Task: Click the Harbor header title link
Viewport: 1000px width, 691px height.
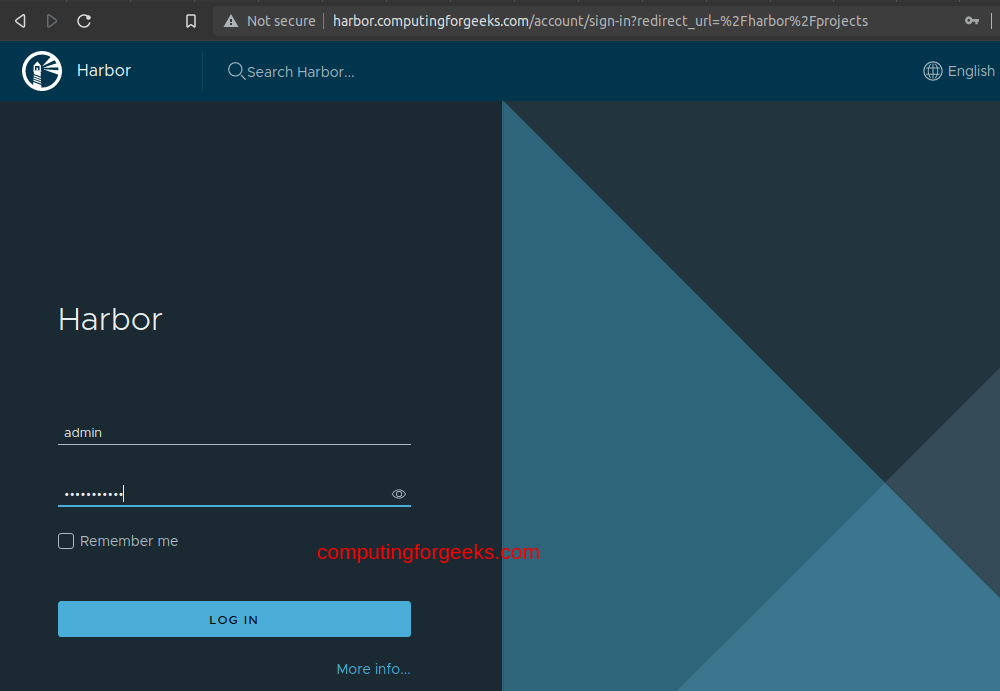Action: pyautogui.click(x=104, y=70)
